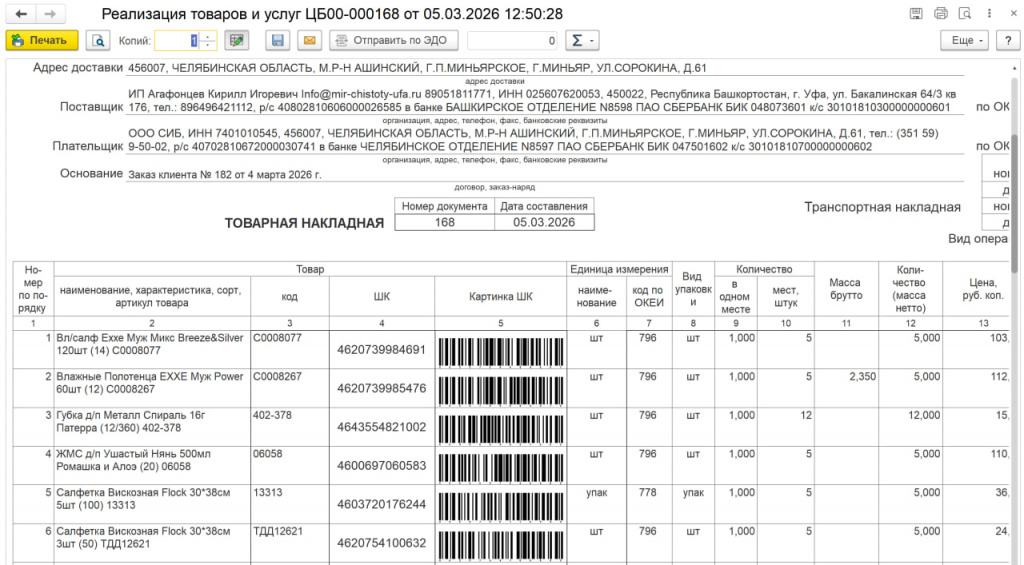Select Губка д/п Металл Спираль name cell
Viewport: 1024px width, 565px height.
click(152, 427)
